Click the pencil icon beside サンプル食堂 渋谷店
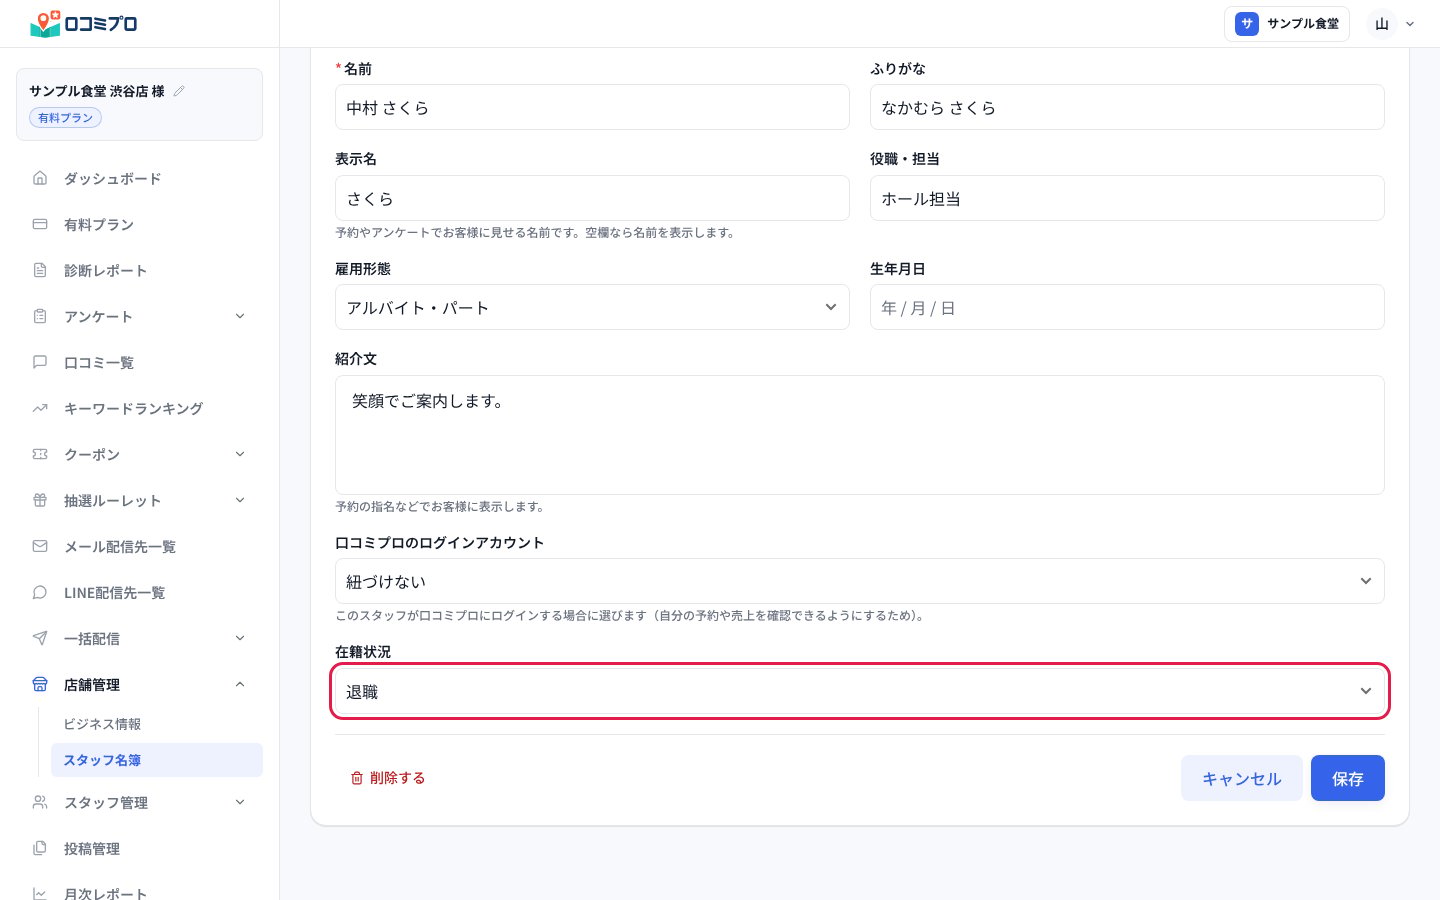 click(x=179, y=91)
